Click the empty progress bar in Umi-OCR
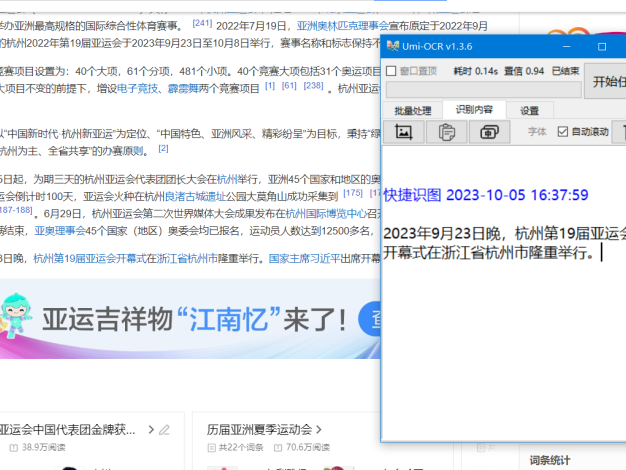This screenshot has width=626, height=470. [x=483, y=89]
